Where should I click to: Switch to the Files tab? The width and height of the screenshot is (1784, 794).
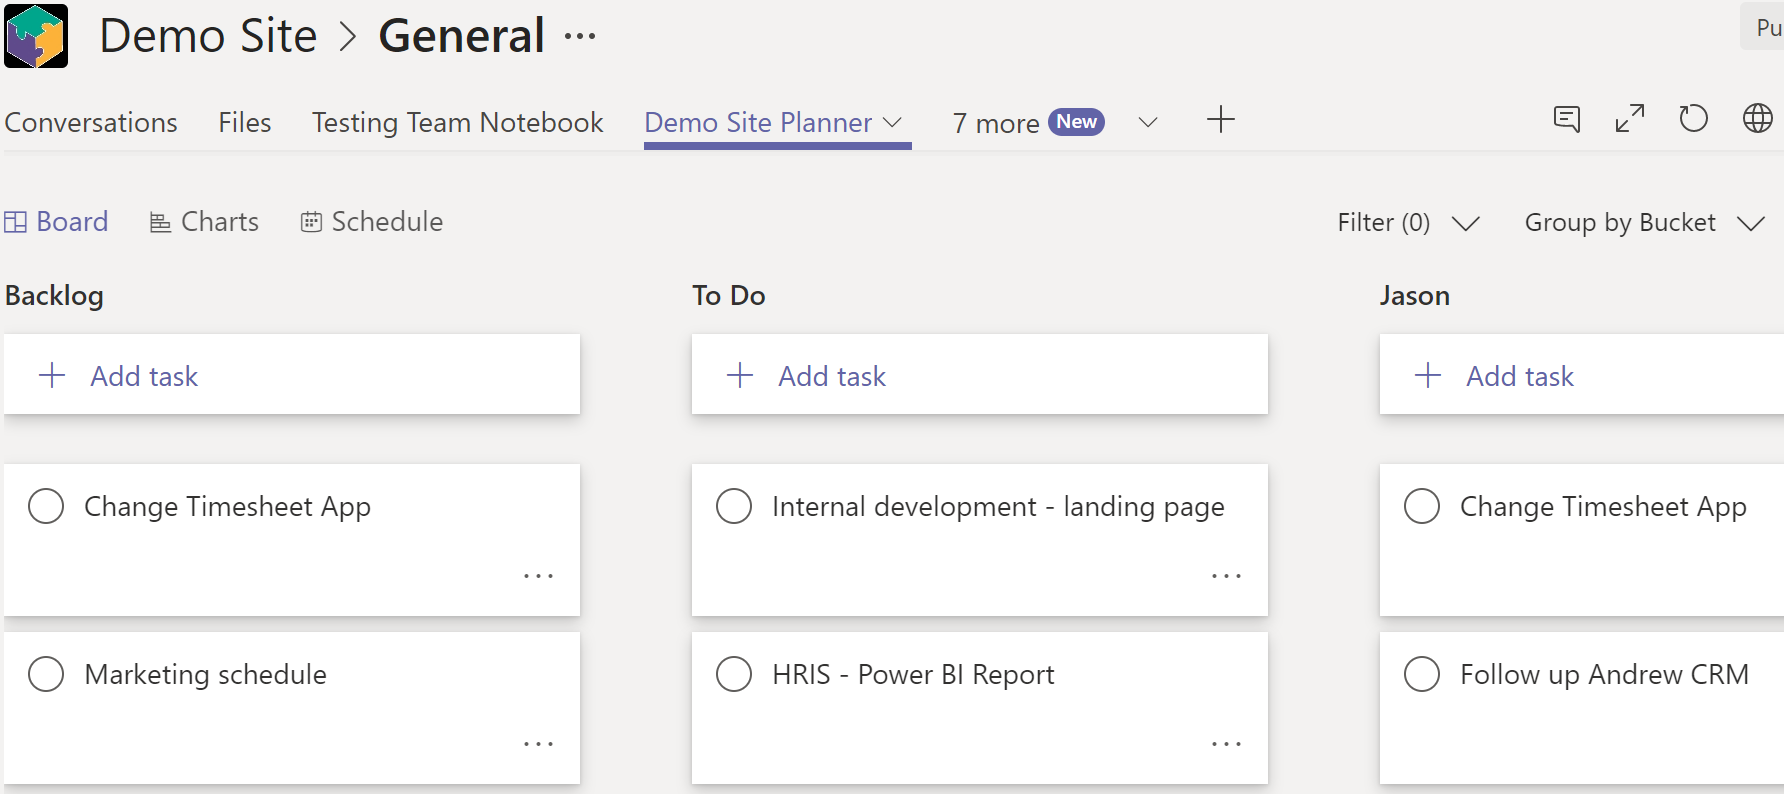(245, 122)
